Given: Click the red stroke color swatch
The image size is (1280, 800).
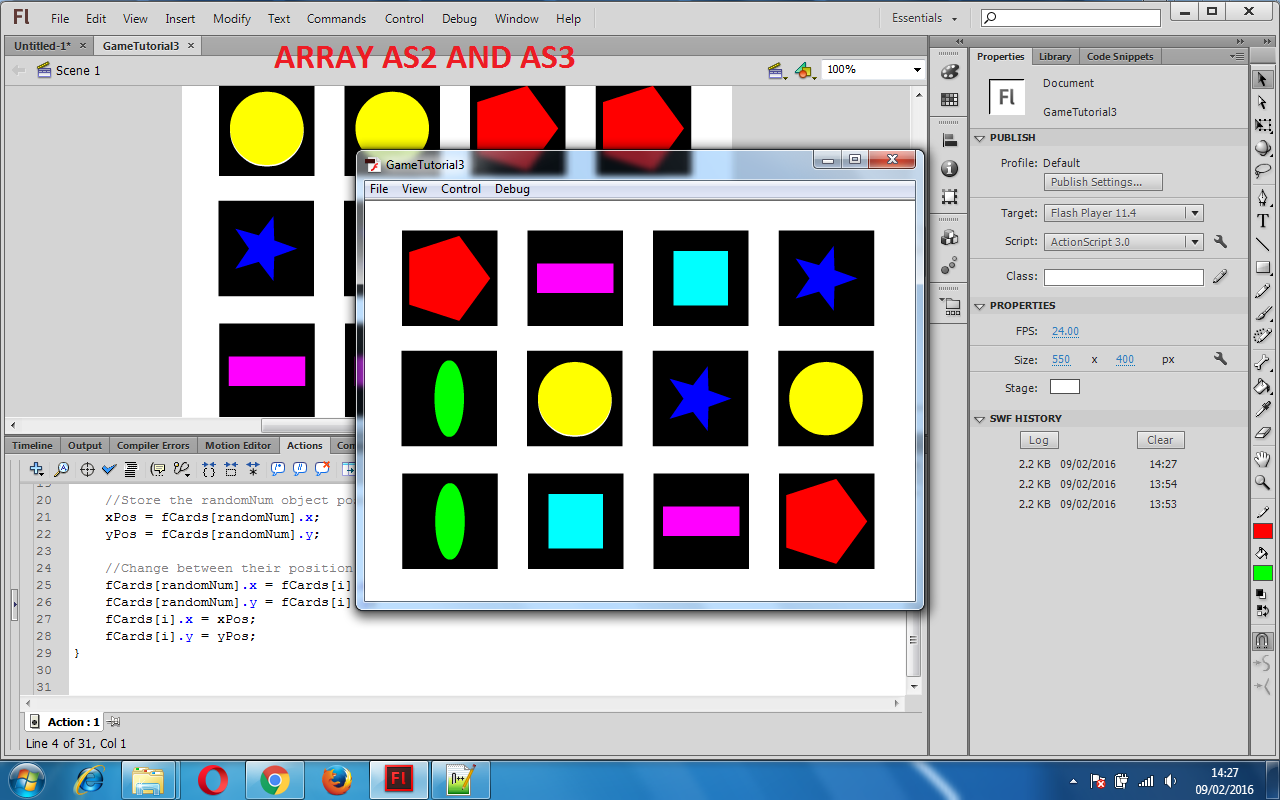Looking at the screenshot, I should [1262, 531].
